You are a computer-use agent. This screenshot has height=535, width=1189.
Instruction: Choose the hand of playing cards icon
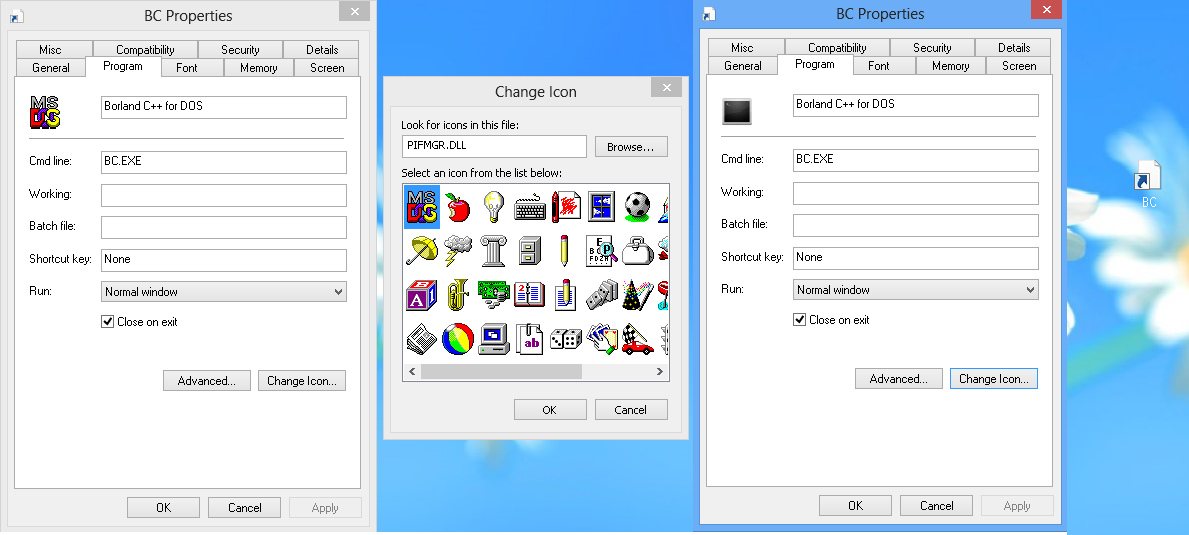point(602,339)
